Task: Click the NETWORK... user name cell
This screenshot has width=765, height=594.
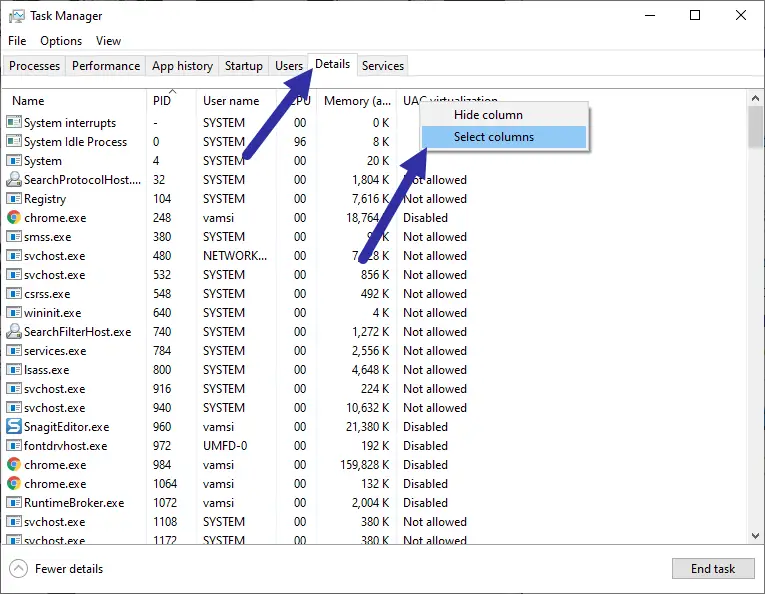Action: click(x=235, y=256)
